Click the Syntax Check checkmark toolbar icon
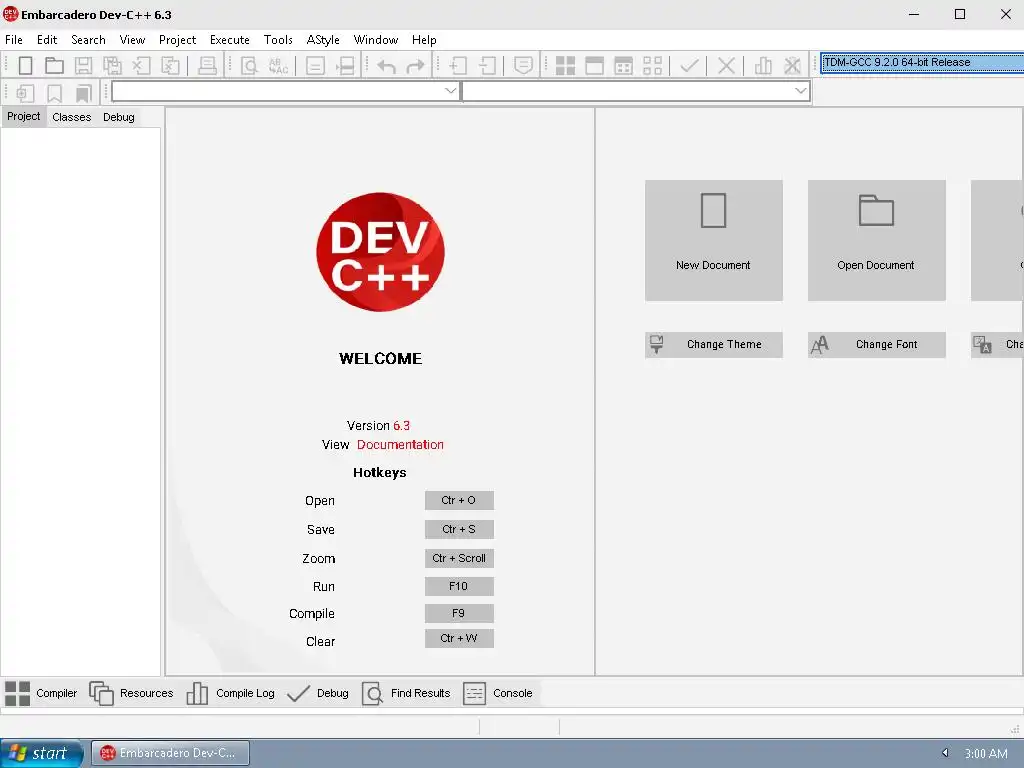The image size is (1024, 768). point(690,65)
